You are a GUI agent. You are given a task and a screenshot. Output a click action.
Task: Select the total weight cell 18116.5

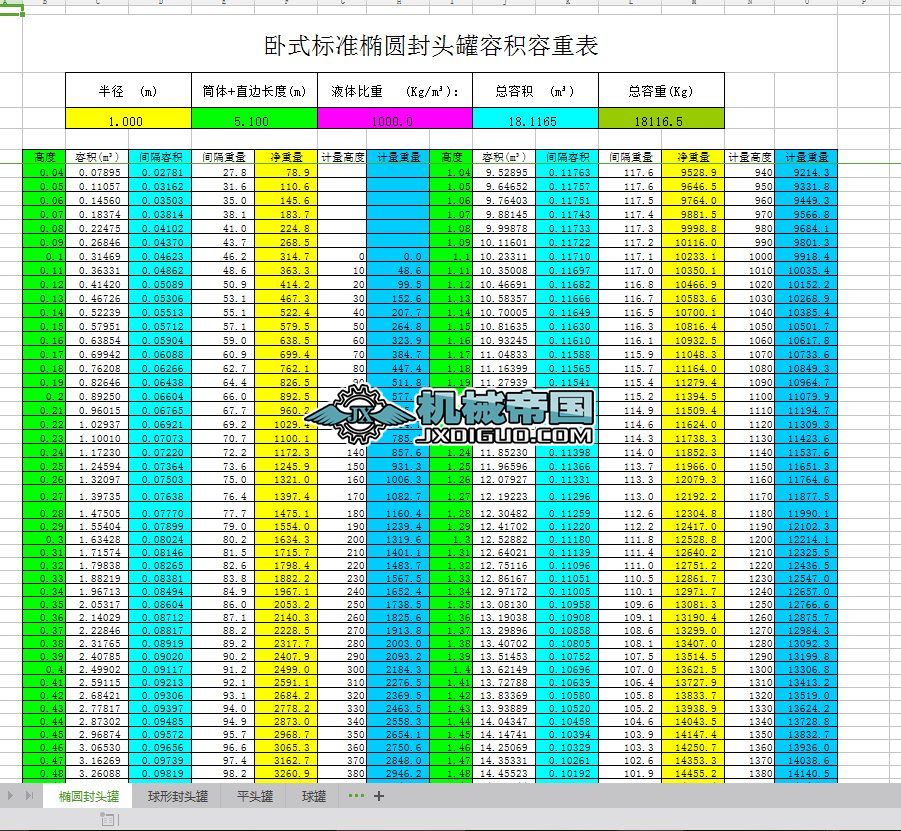661,119
